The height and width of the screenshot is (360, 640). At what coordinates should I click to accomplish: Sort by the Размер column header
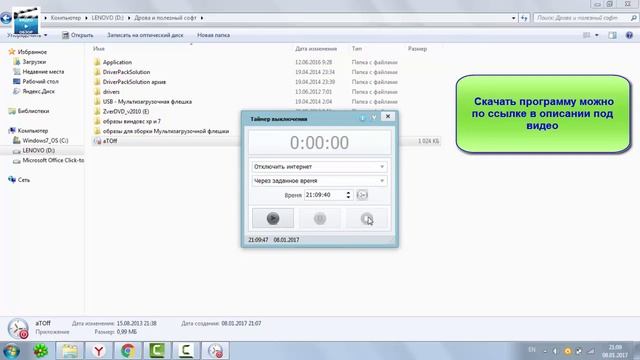[417, 49]
